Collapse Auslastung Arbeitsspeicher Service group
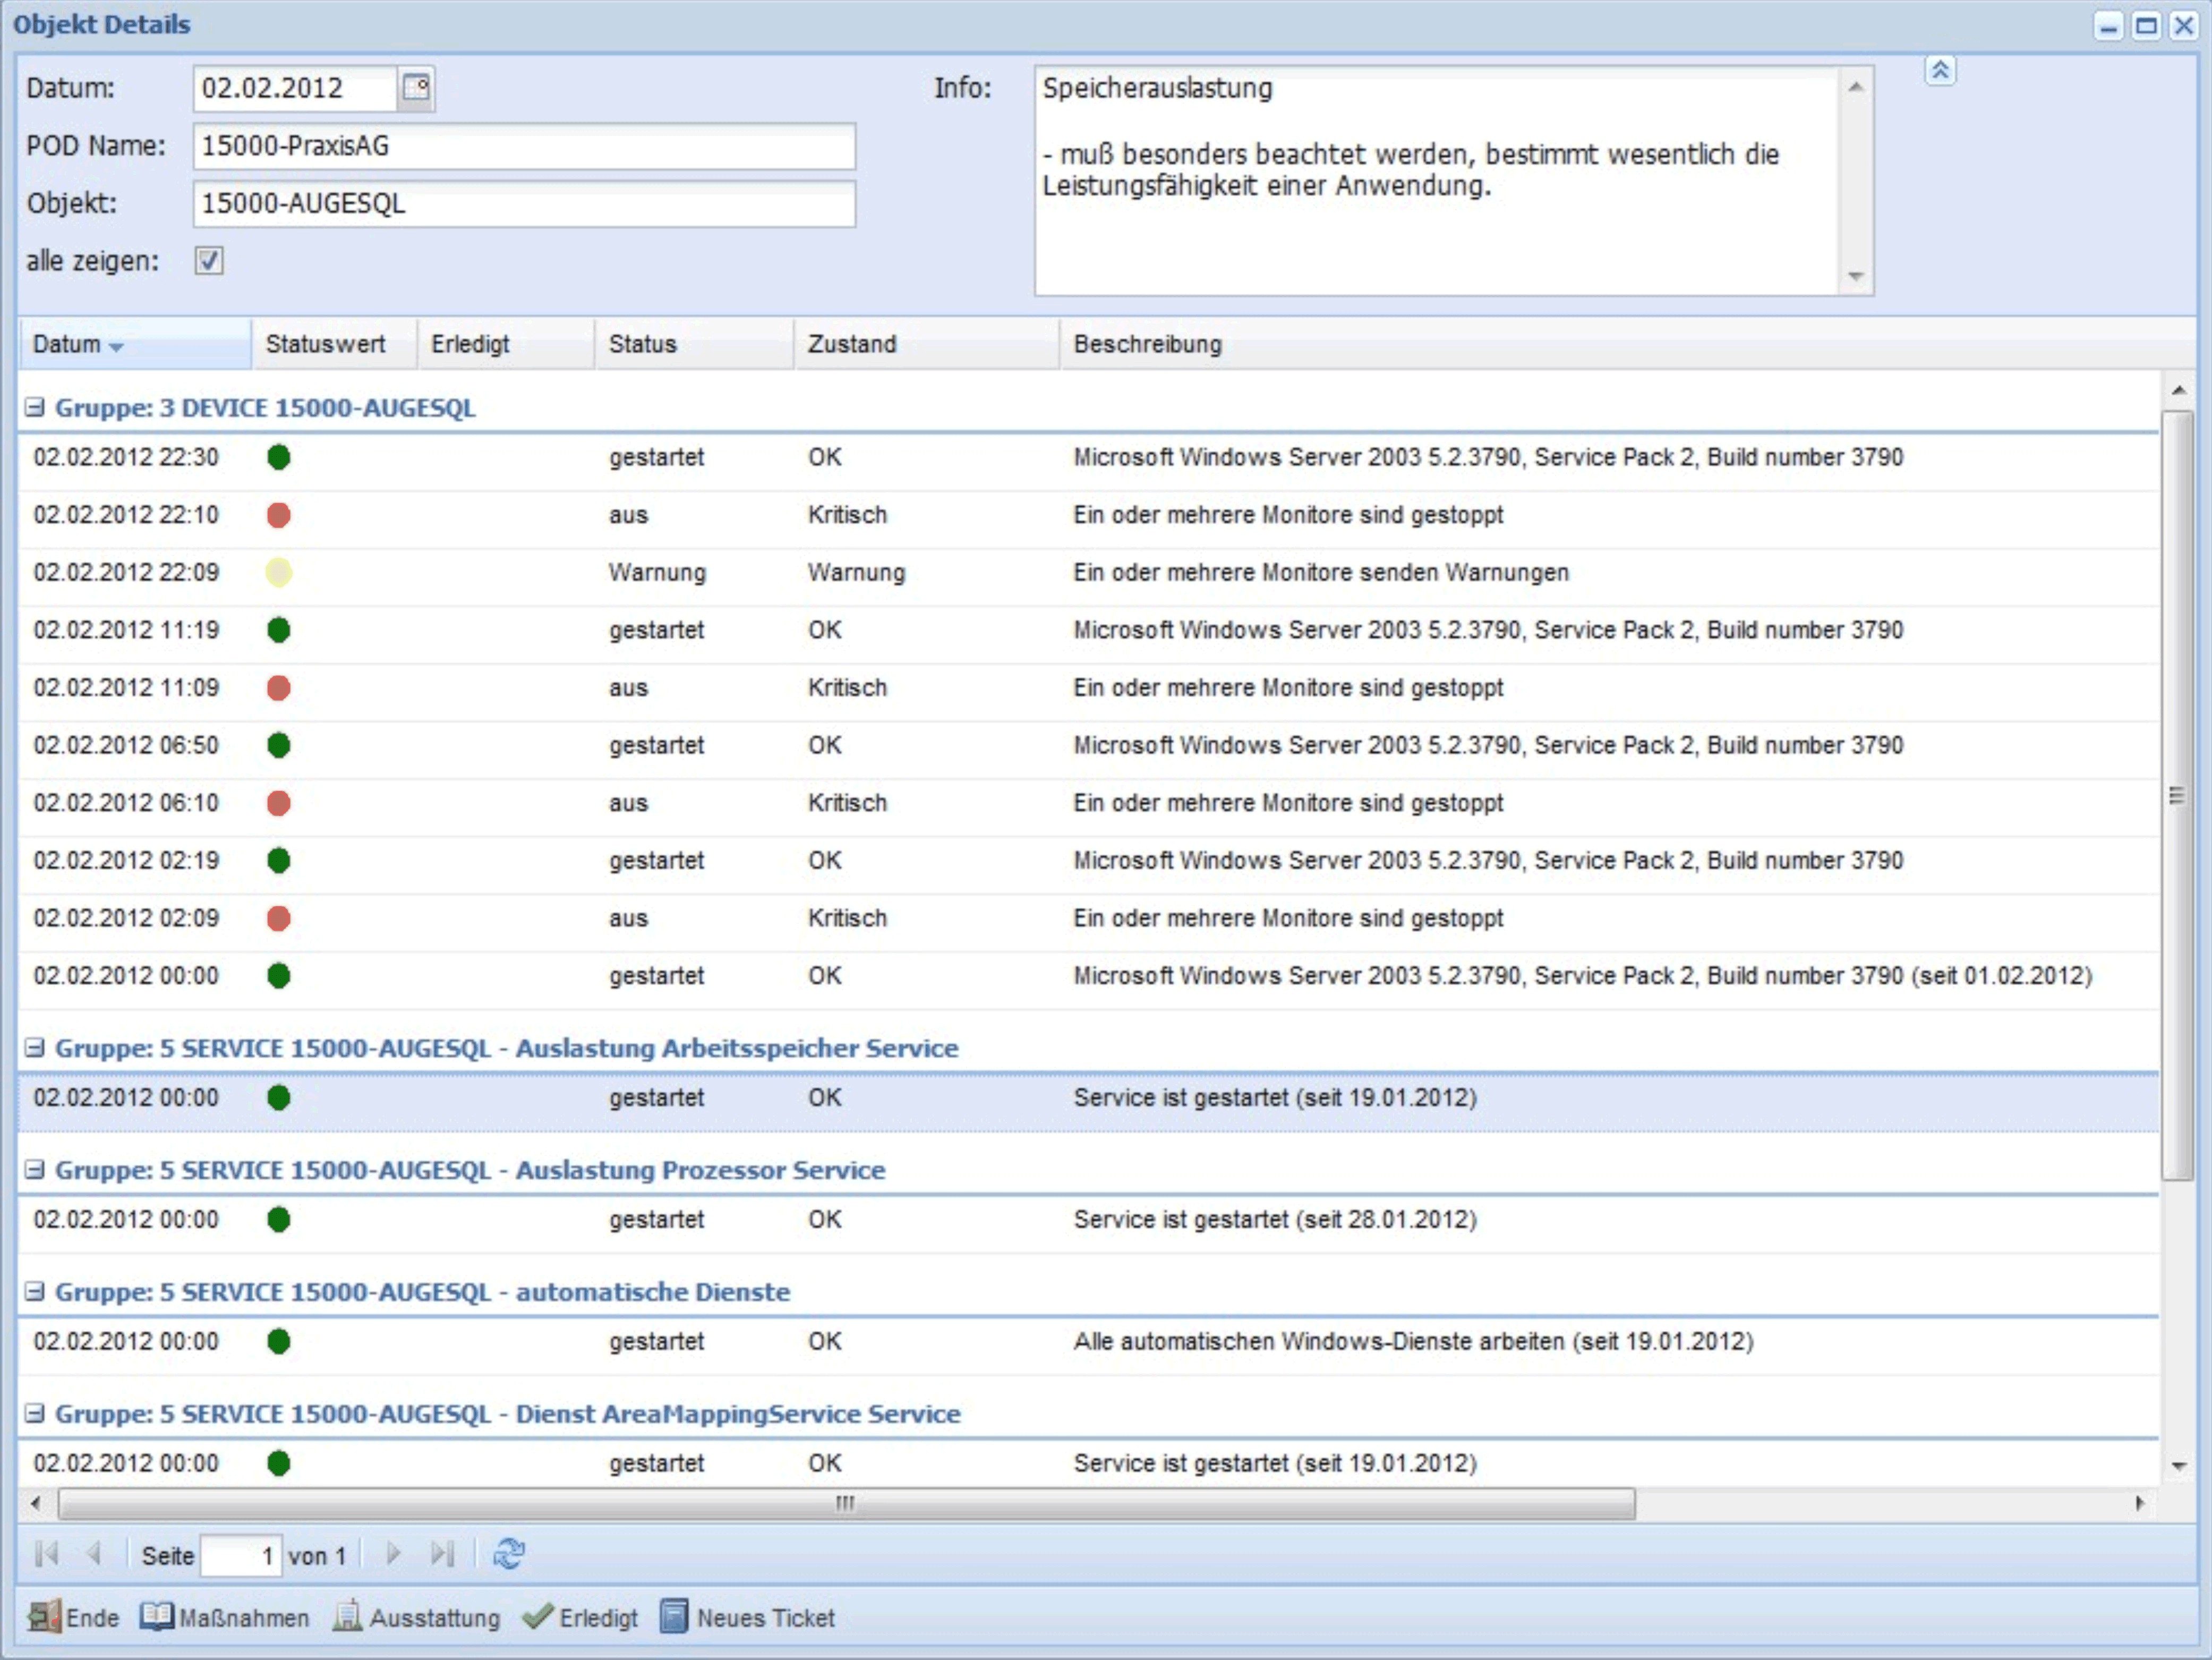This screenshot has height=1660, width=2212. 35,1047
